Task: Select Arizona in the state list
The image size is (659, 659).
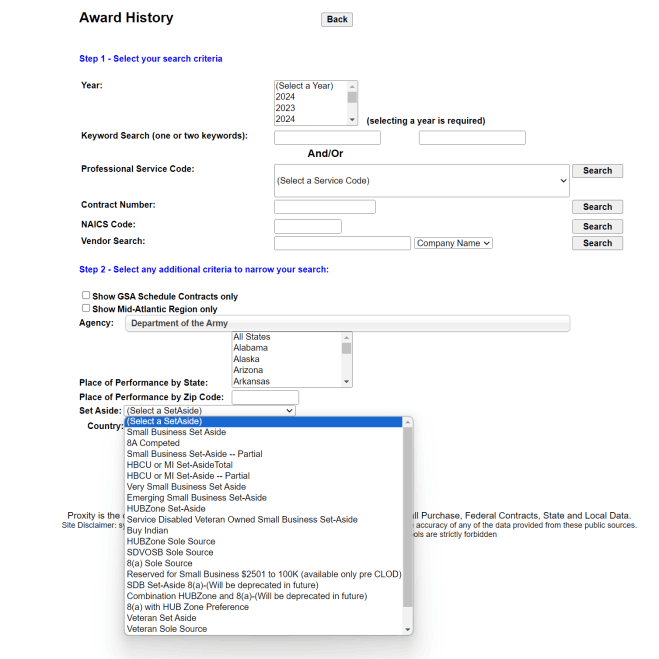Action: pyautogui.click(x=287, y=370)
